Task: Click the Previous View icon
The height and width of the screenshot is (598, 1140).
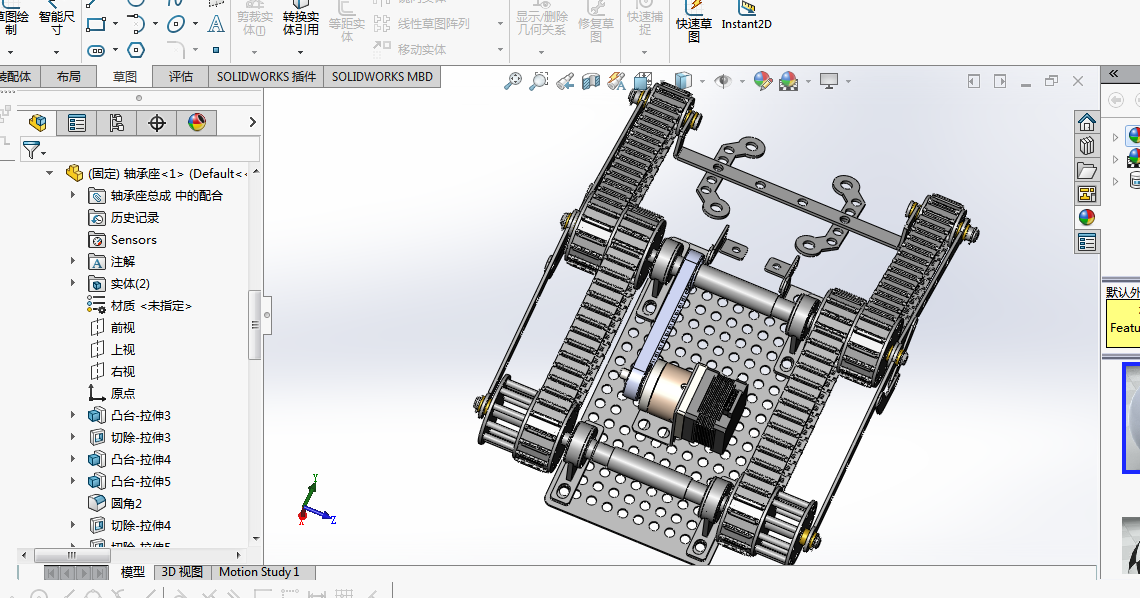Action: click(x=565, y=81)
